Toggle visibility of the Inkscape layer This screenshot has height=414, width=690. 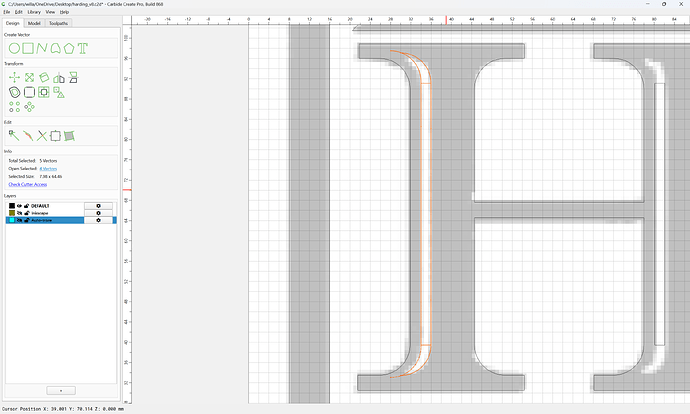click(19, 213)
